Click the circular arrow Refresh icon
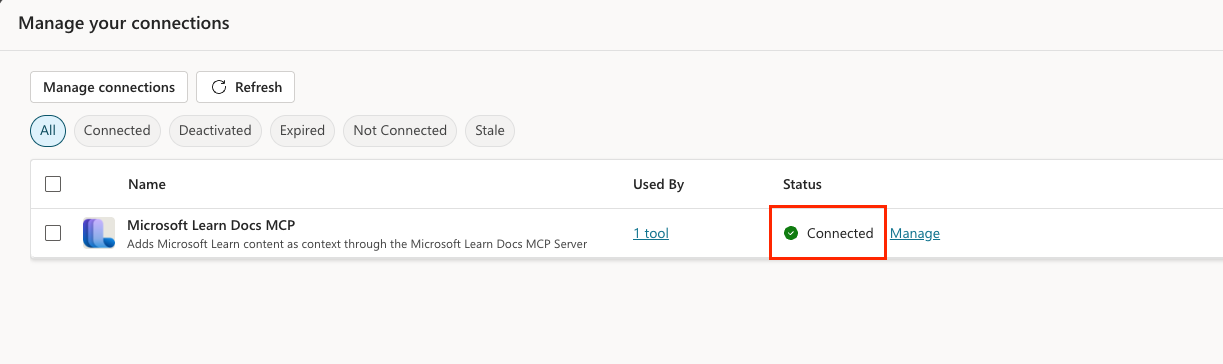Image resolution: width=1223 pixels, height=364 pixels. (x=219, y=87)
